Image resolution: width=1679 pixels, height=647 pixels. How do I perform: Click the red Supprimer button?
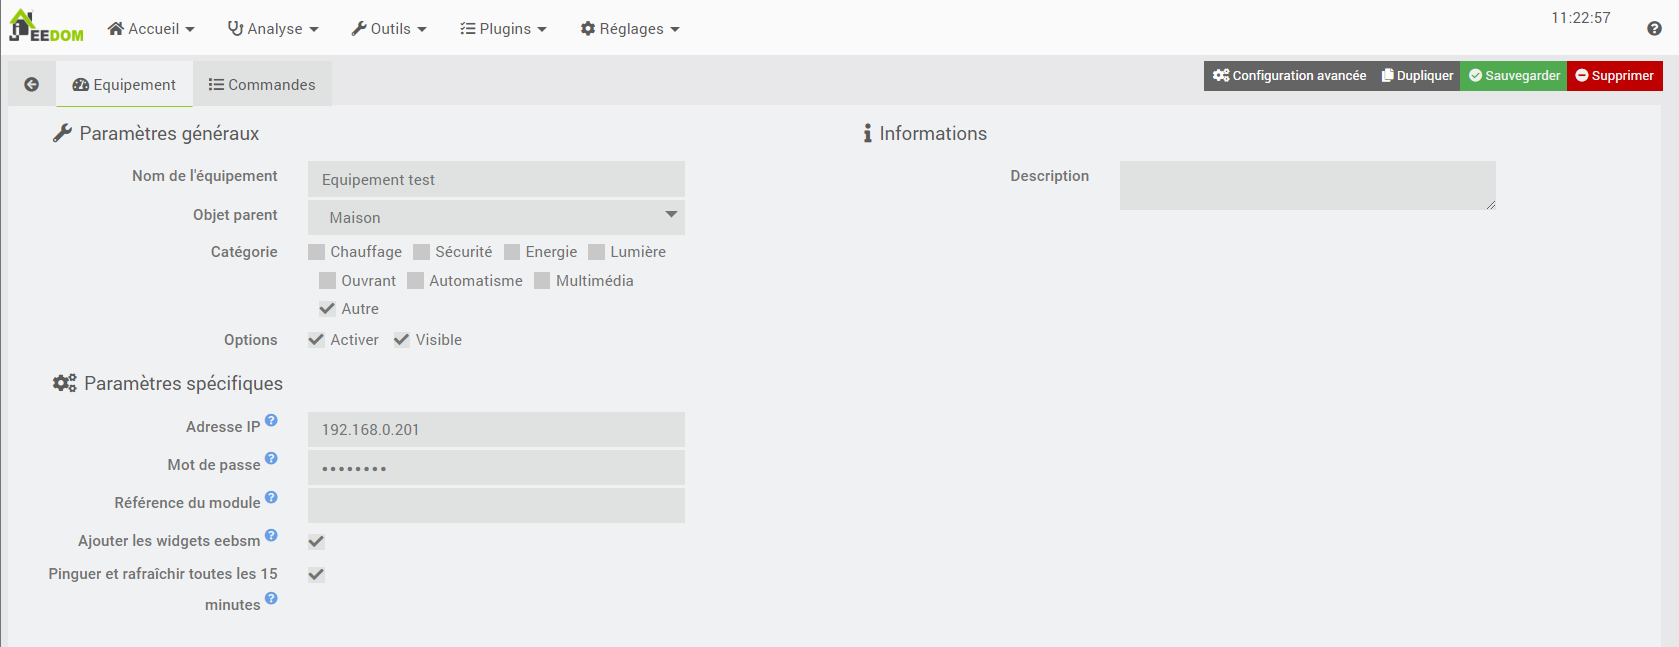pos(1614,76)
